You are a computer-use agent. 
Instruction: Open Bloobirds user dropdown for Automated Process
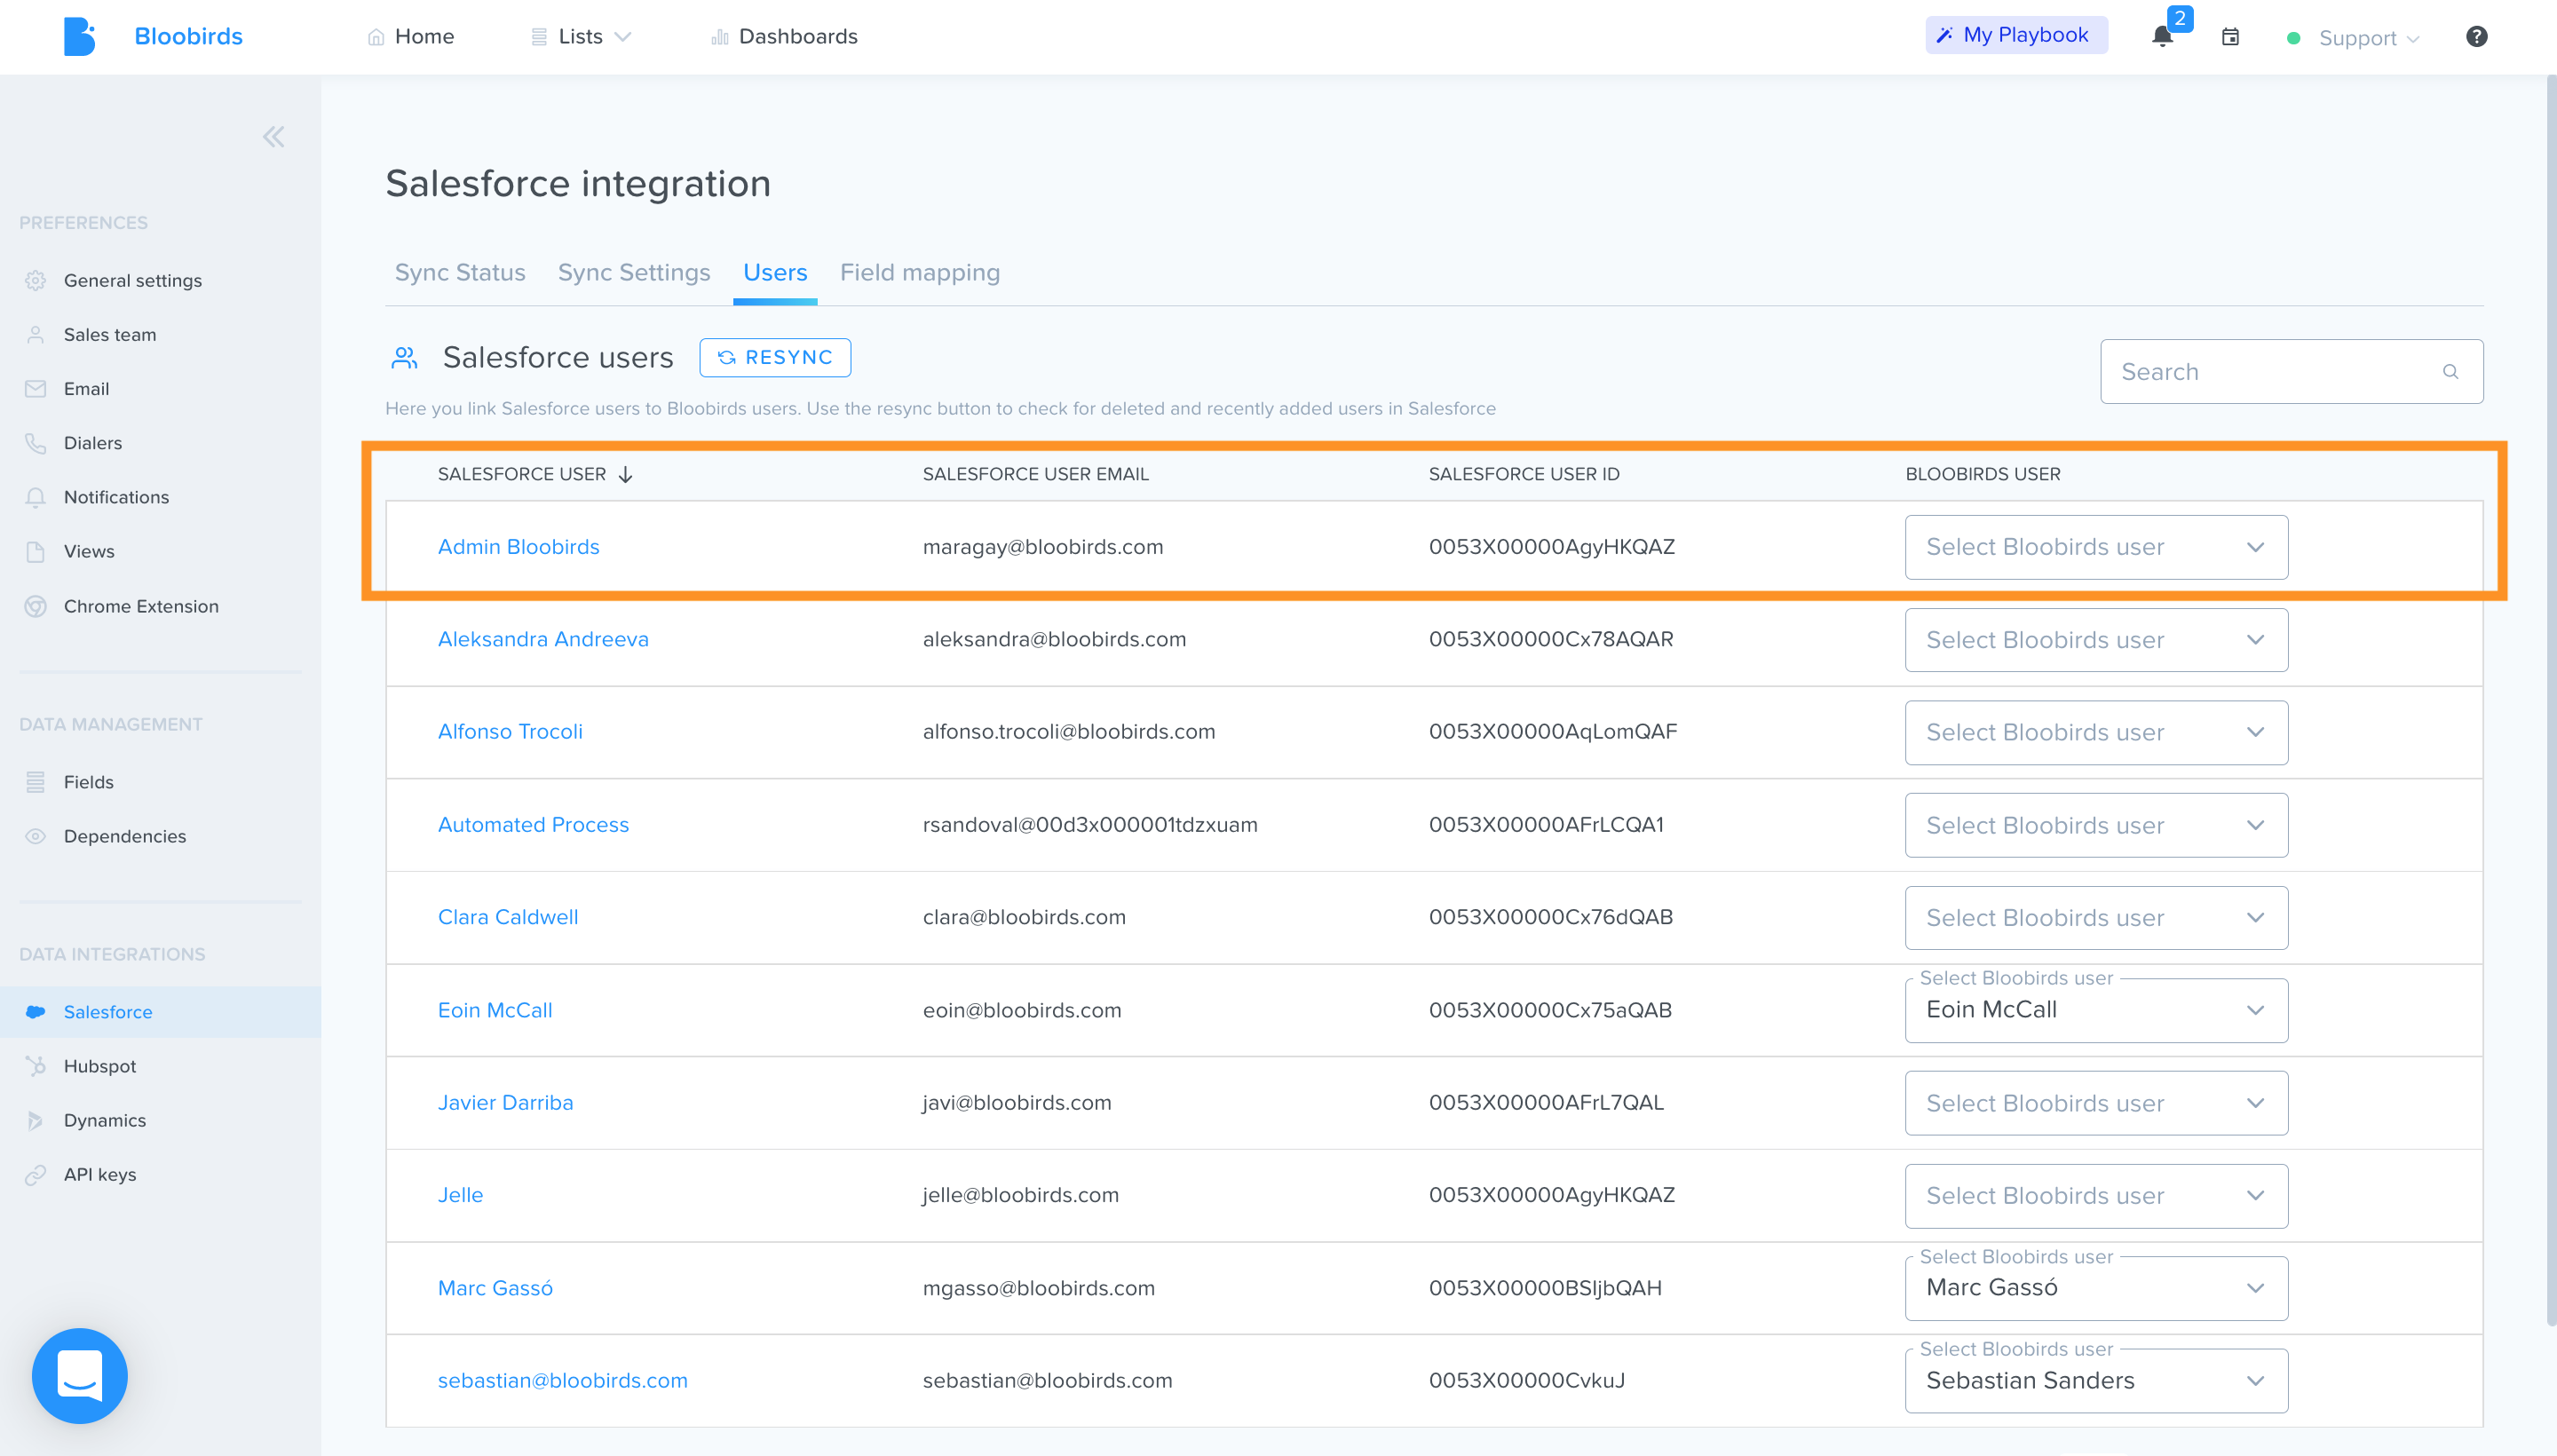(2096, 825)
